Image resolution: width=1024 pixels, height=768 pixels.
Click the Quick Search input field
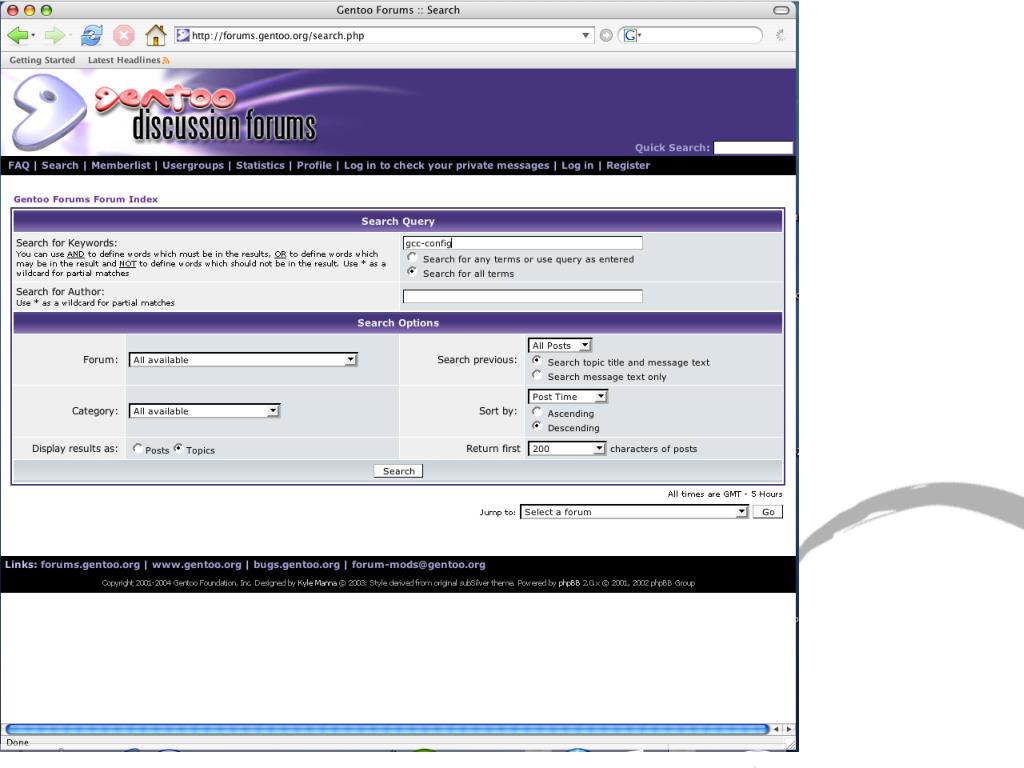(x=753, y=148)
